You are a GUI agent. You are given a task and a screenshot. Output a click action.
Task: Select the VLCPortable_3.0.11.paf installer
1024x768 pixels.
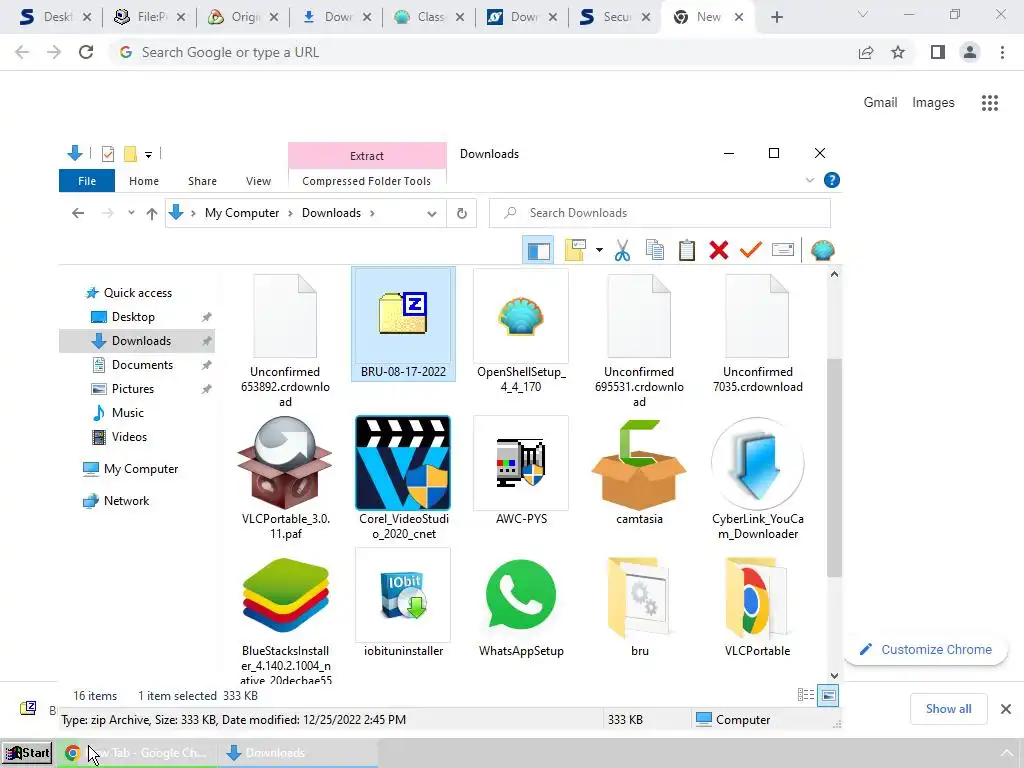point(285,479)
